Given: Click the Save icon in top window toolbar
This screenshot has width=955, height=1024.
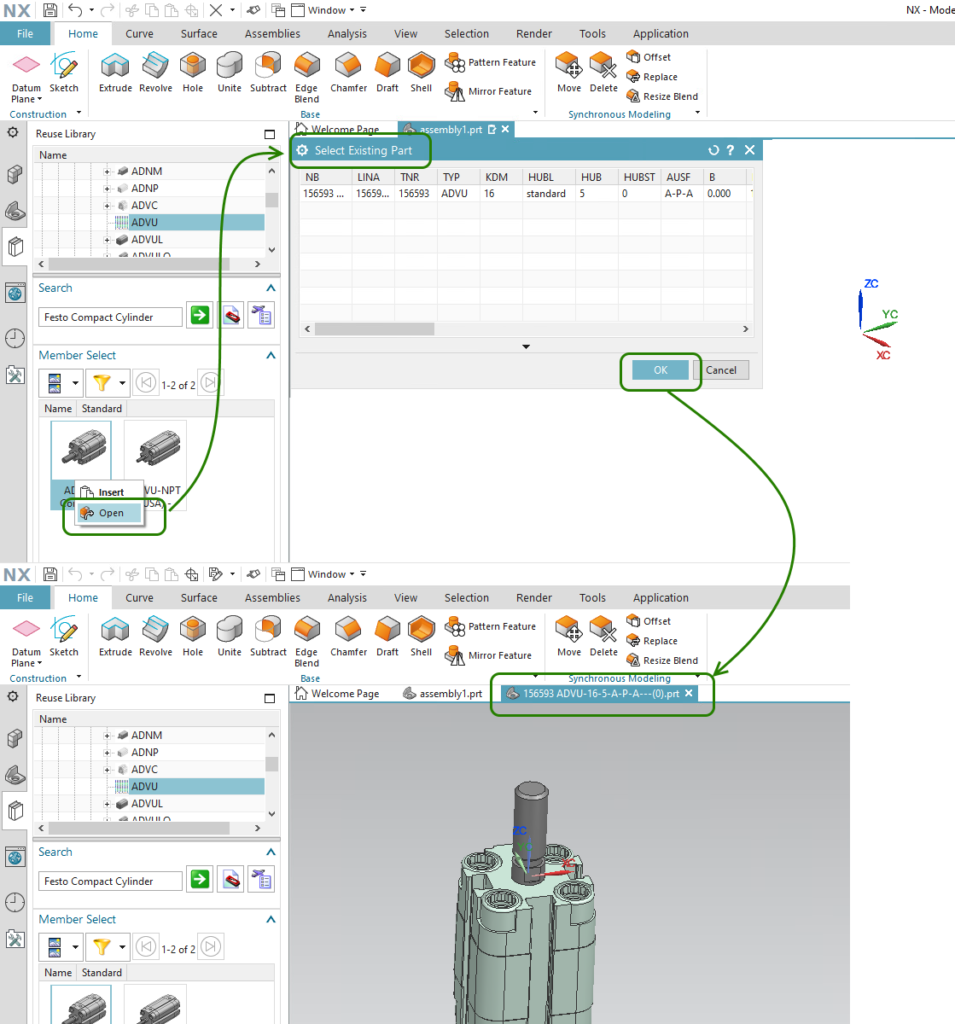Looking at the screenshot, I should 50,10.
